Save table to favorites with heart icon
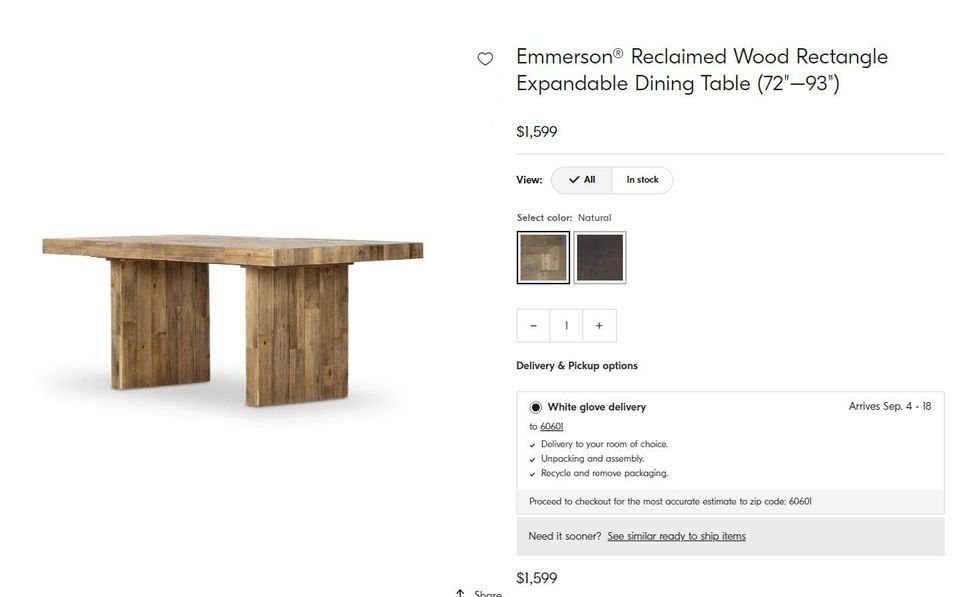Image resolution: width=960 pixels, height=597 pixels. (485, 59)
